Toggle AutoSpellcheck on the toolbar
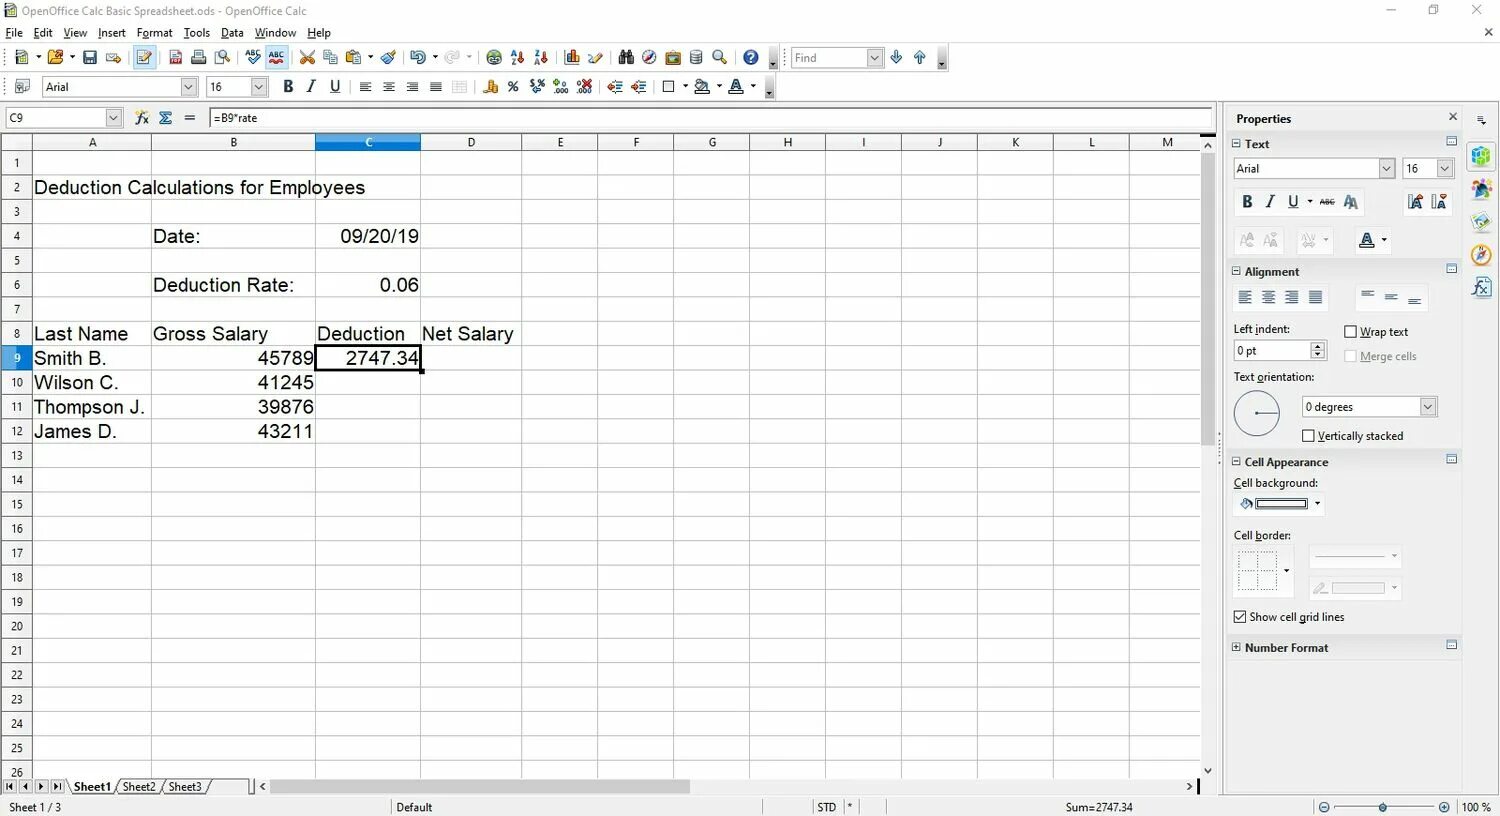Screen dimensions: 1500x816 click(277, 58)
